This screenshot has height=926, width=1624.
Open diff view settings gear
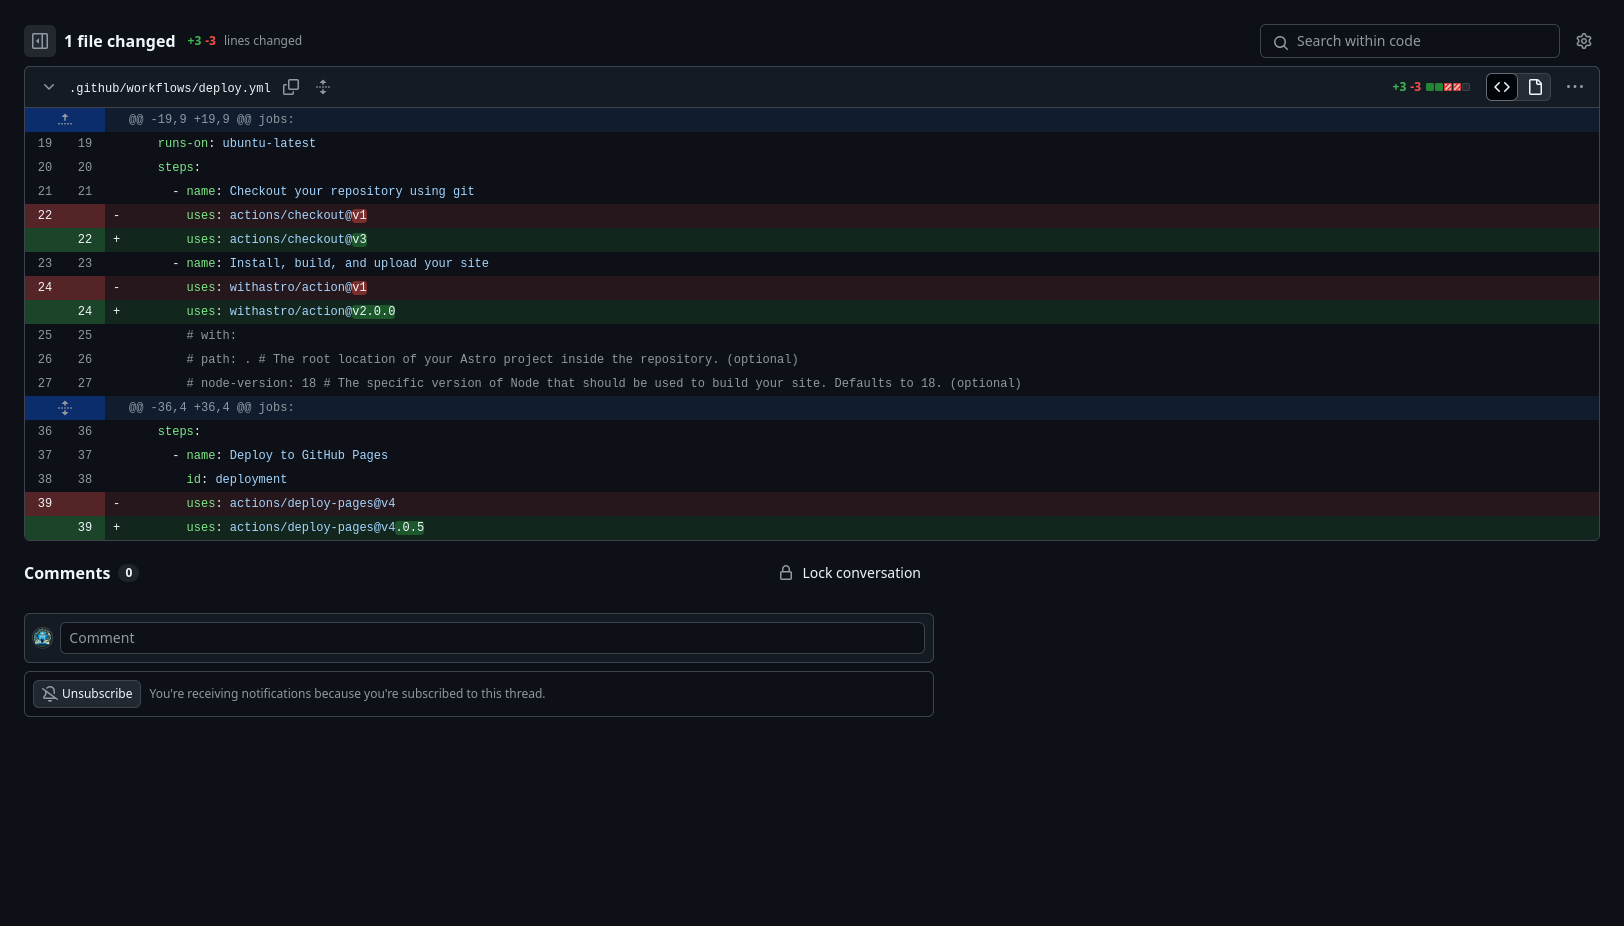[1584, 41]
